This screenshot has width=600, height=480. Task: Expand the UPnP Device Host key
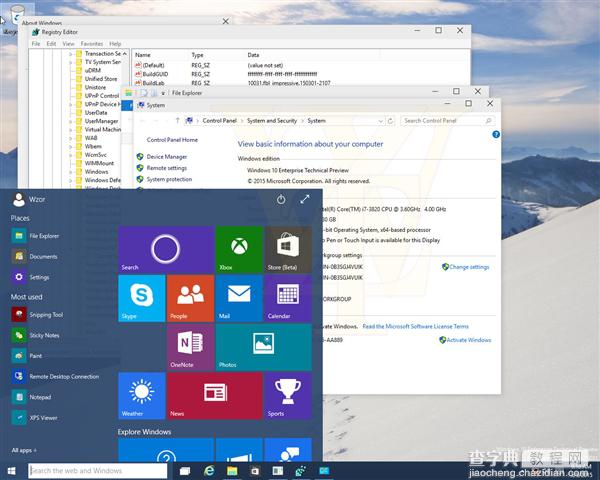(71, 104)
